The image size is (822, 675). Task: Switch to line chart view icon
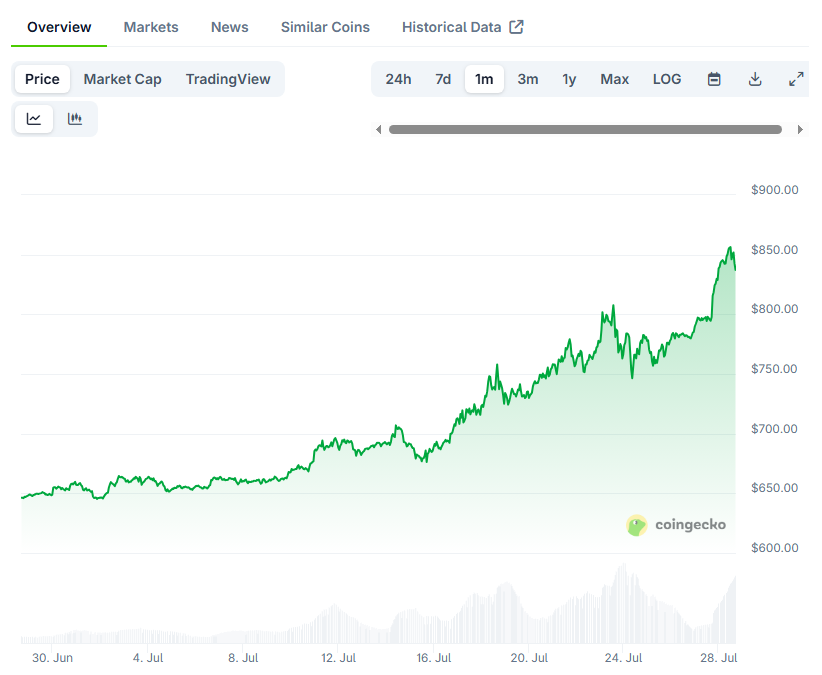pos(34,119)
